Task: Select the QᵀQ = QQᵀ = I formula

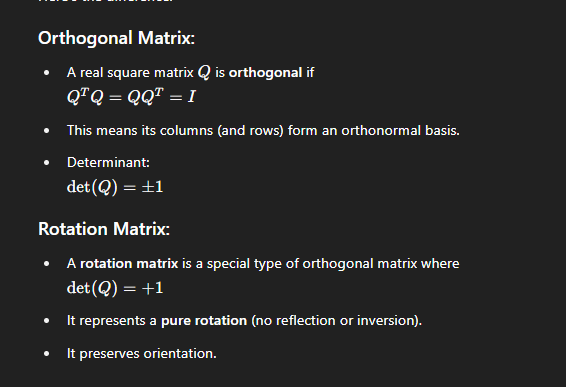Action: coord(131,97)
